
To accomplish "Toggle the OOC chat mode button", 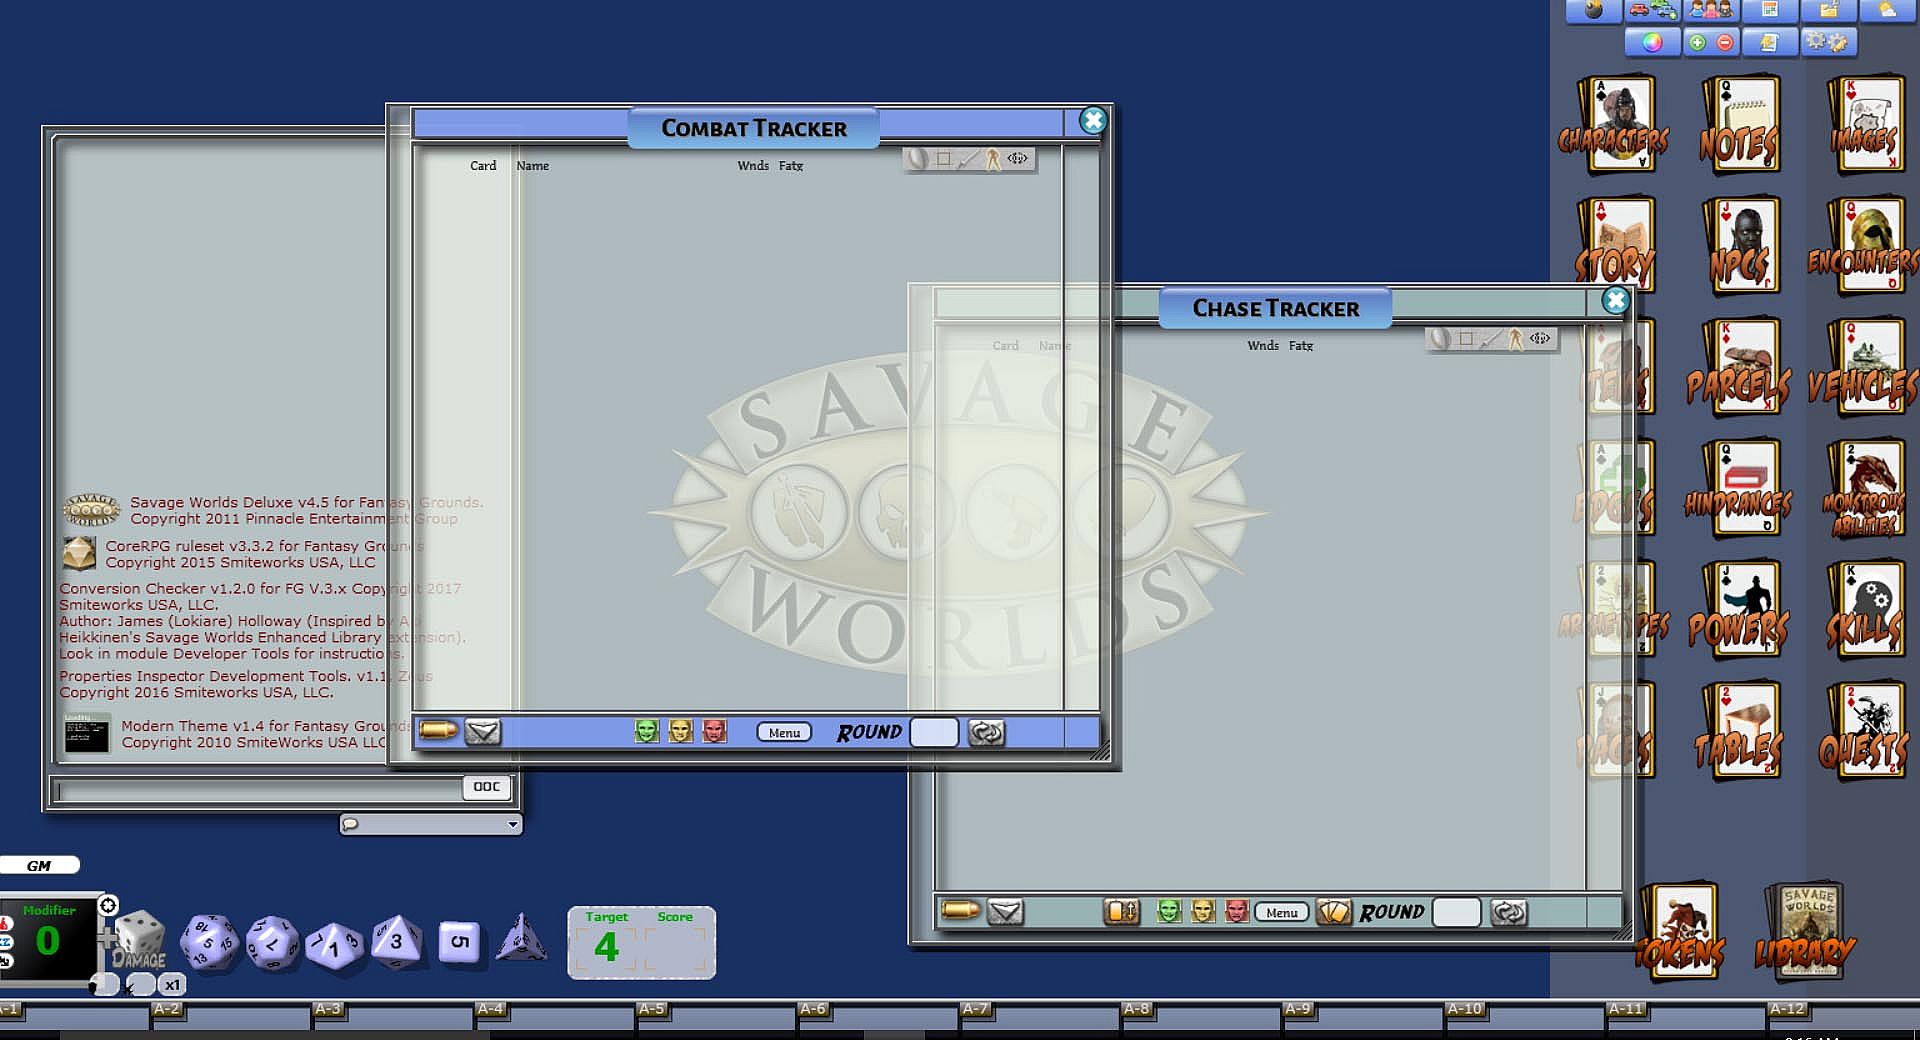I will point(487,787).
